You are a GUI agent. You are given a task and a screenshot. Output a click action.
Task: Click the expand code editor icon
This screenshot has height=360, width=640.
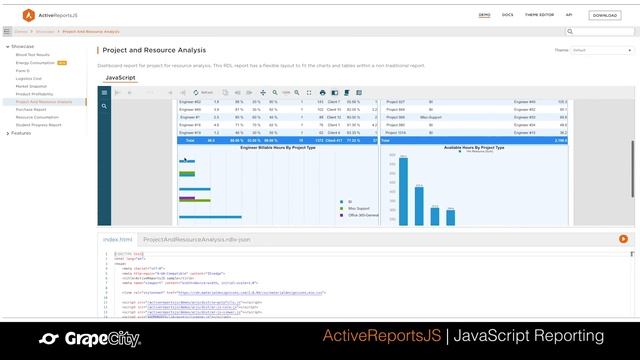632,254
